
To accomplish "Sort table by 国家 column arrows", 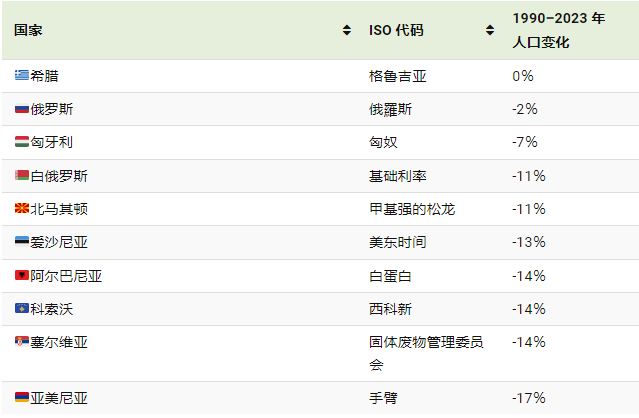I will click(346, 30).
